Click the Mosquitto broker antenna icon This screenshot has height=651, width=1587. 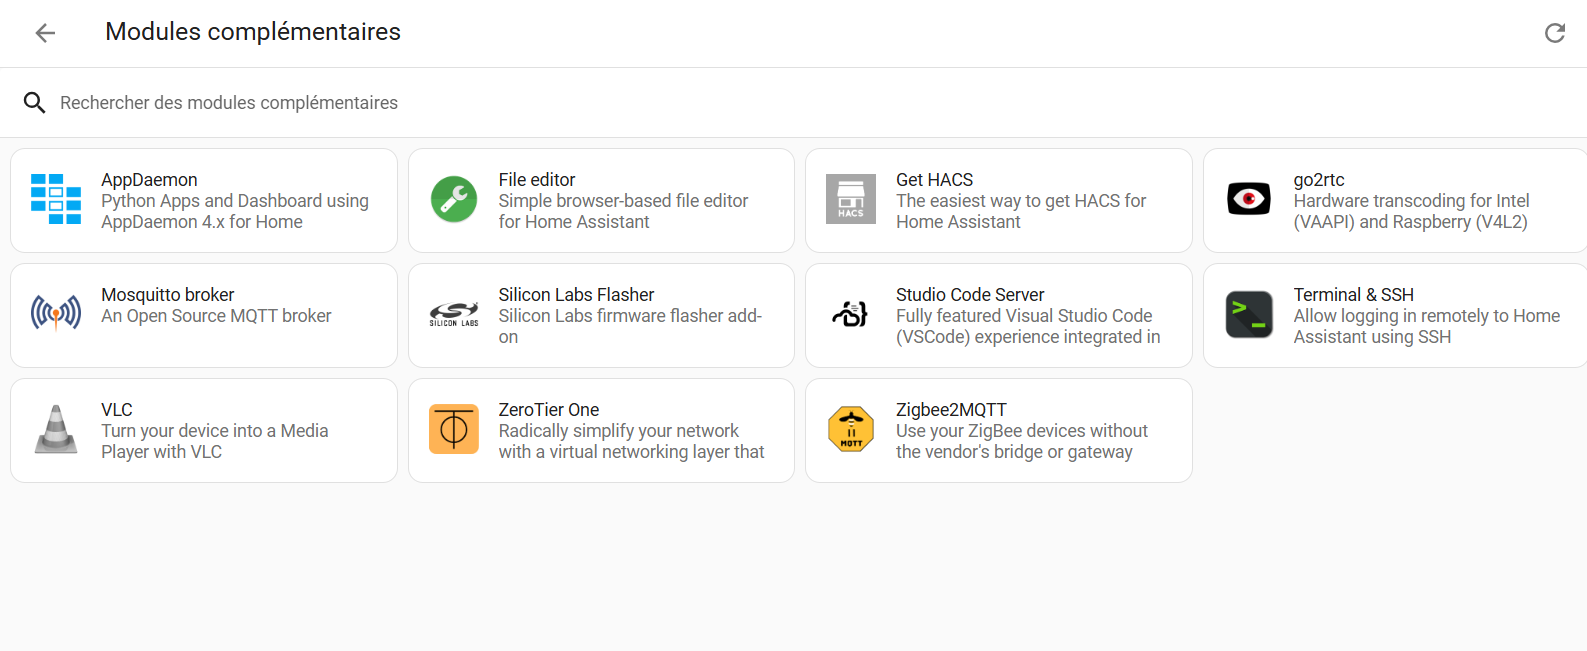(x=56, y=314)
